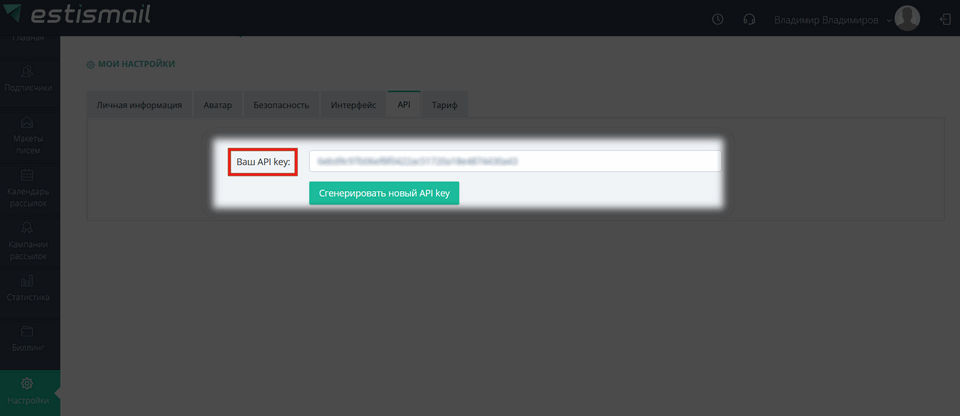Image resolution: width=960 pixels, height=416 pixels.
Task: Click the clock icon in header
Action: (x=718, y=19)
